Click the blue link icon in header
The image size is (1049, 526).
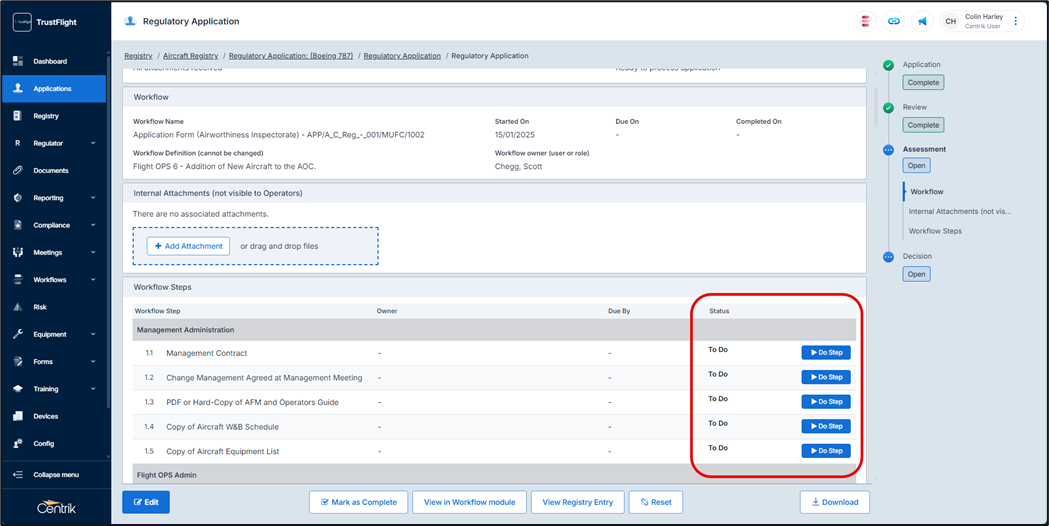pyautogui.click(x=894, y=21)
